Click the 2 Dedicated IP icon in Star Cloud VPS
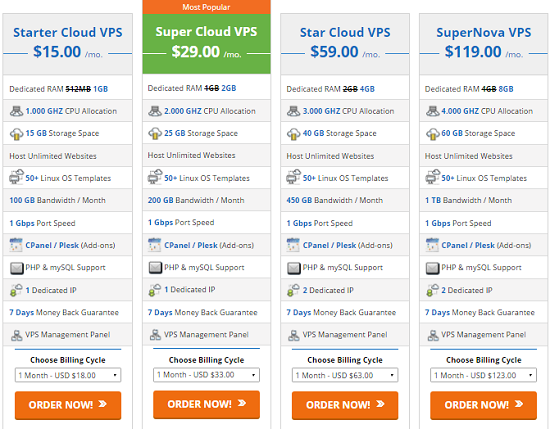Image resolution: width=550 pixels, height=429 pixels. pyautogui.click(x=293, y=290)
